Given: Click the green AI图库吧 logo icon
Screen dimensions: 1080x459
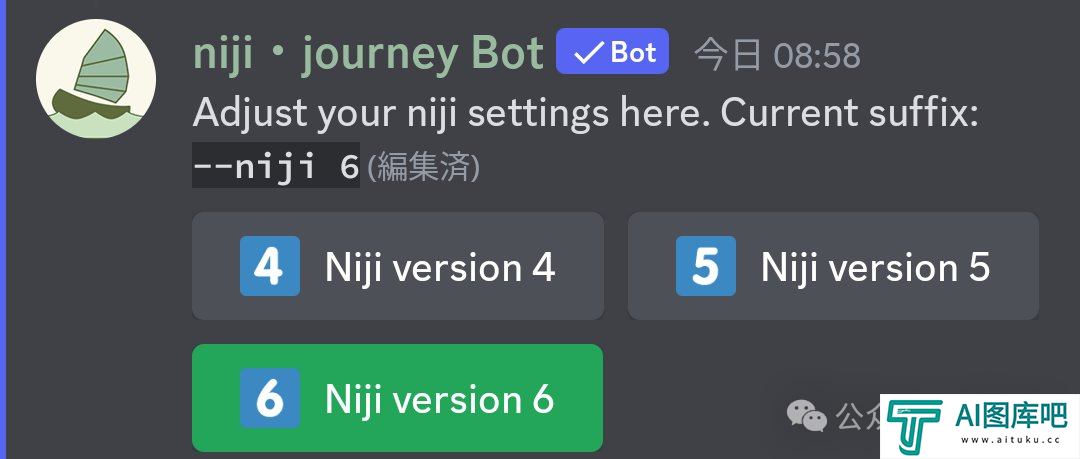Looking at the screenshot, I should point(915,425).
